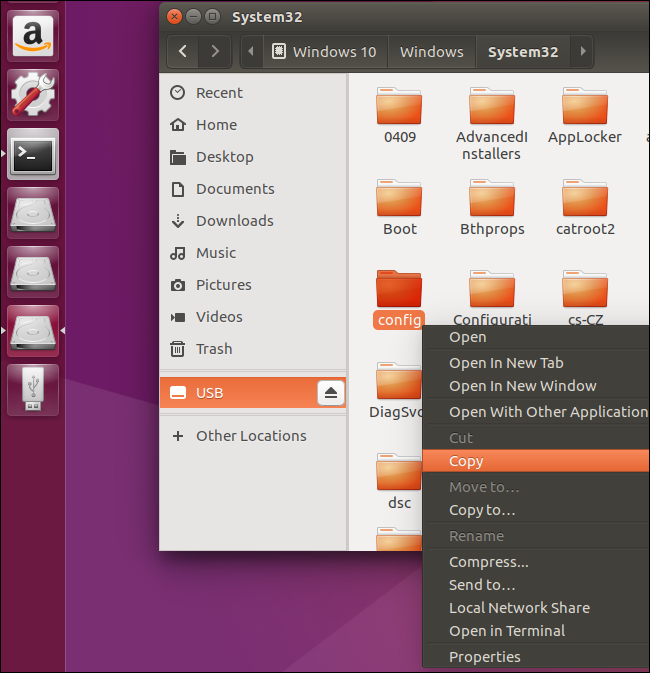This screenshot has width=650, height=673.
Task: Select the catroot2 folder
Action: [x=585, y=207]
